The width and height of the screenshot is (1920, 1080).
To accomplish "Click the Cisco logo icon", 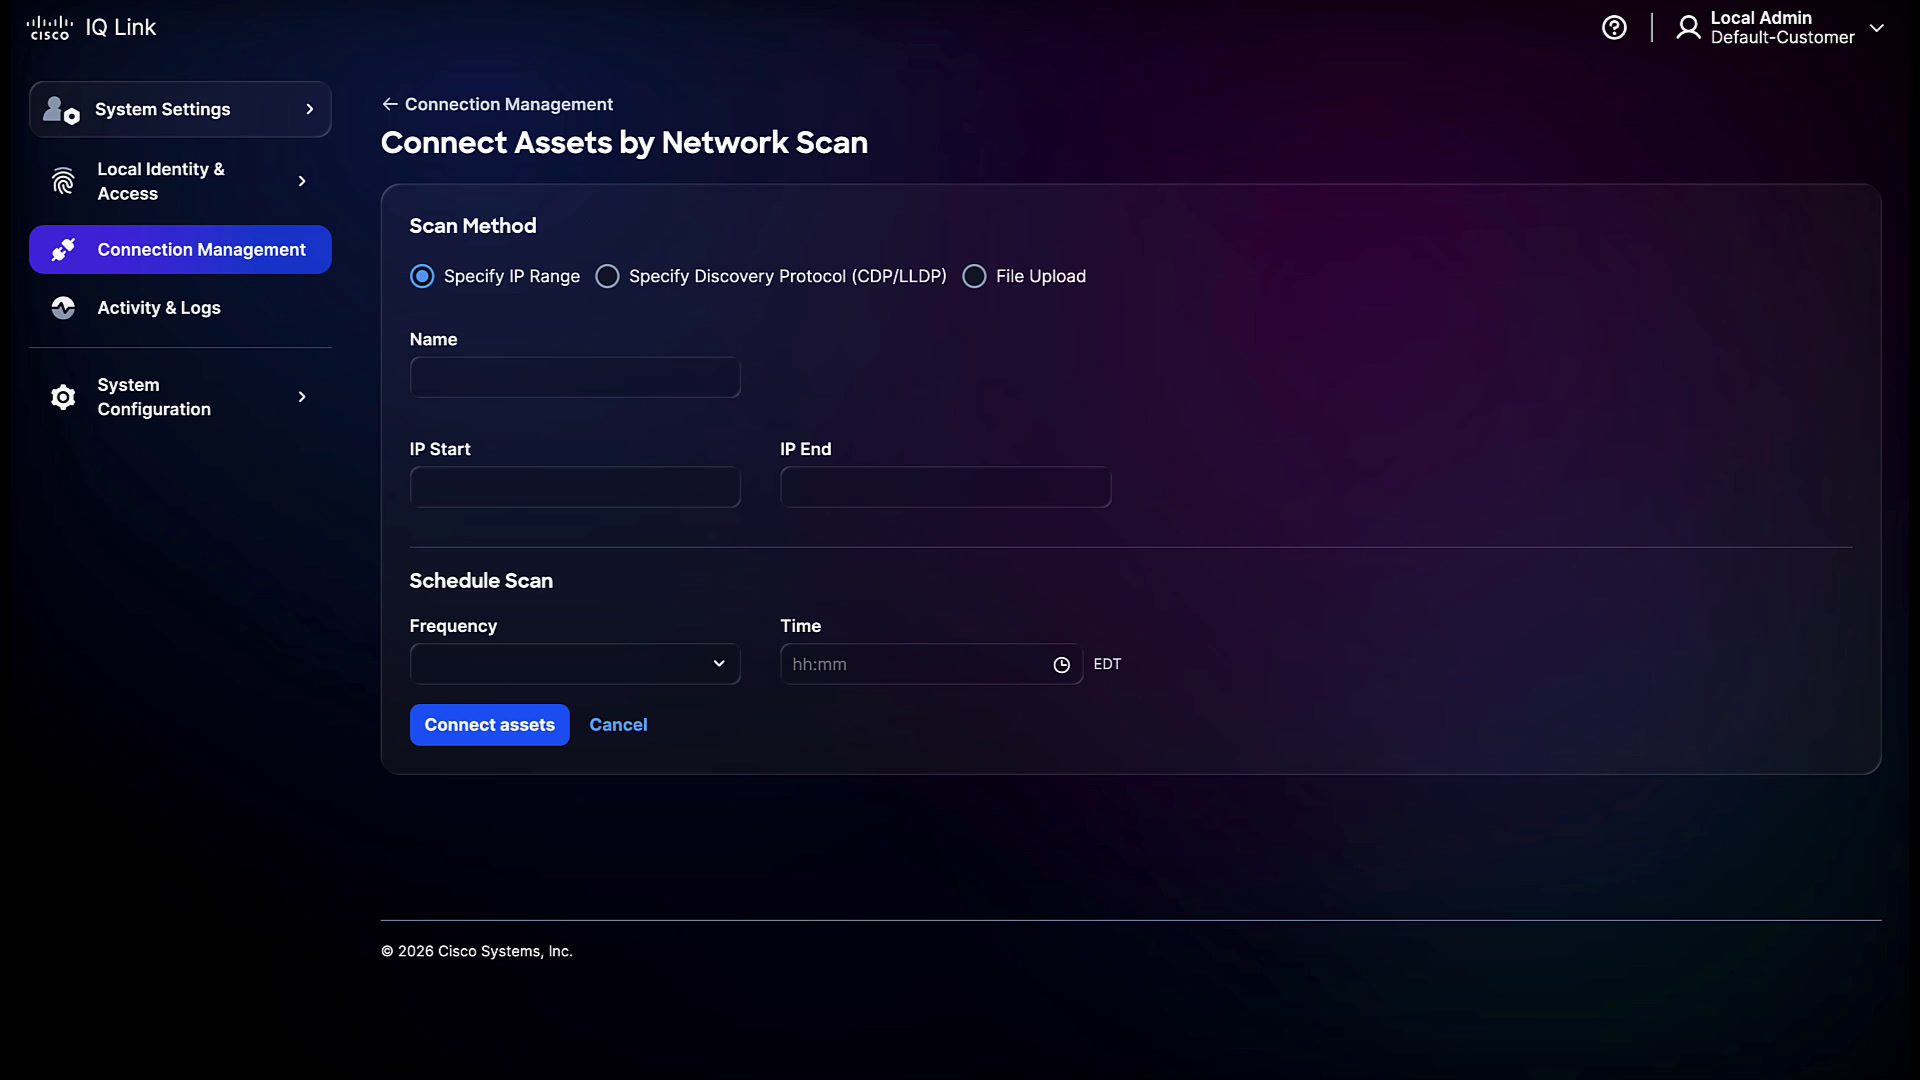I will click(49, 28).
